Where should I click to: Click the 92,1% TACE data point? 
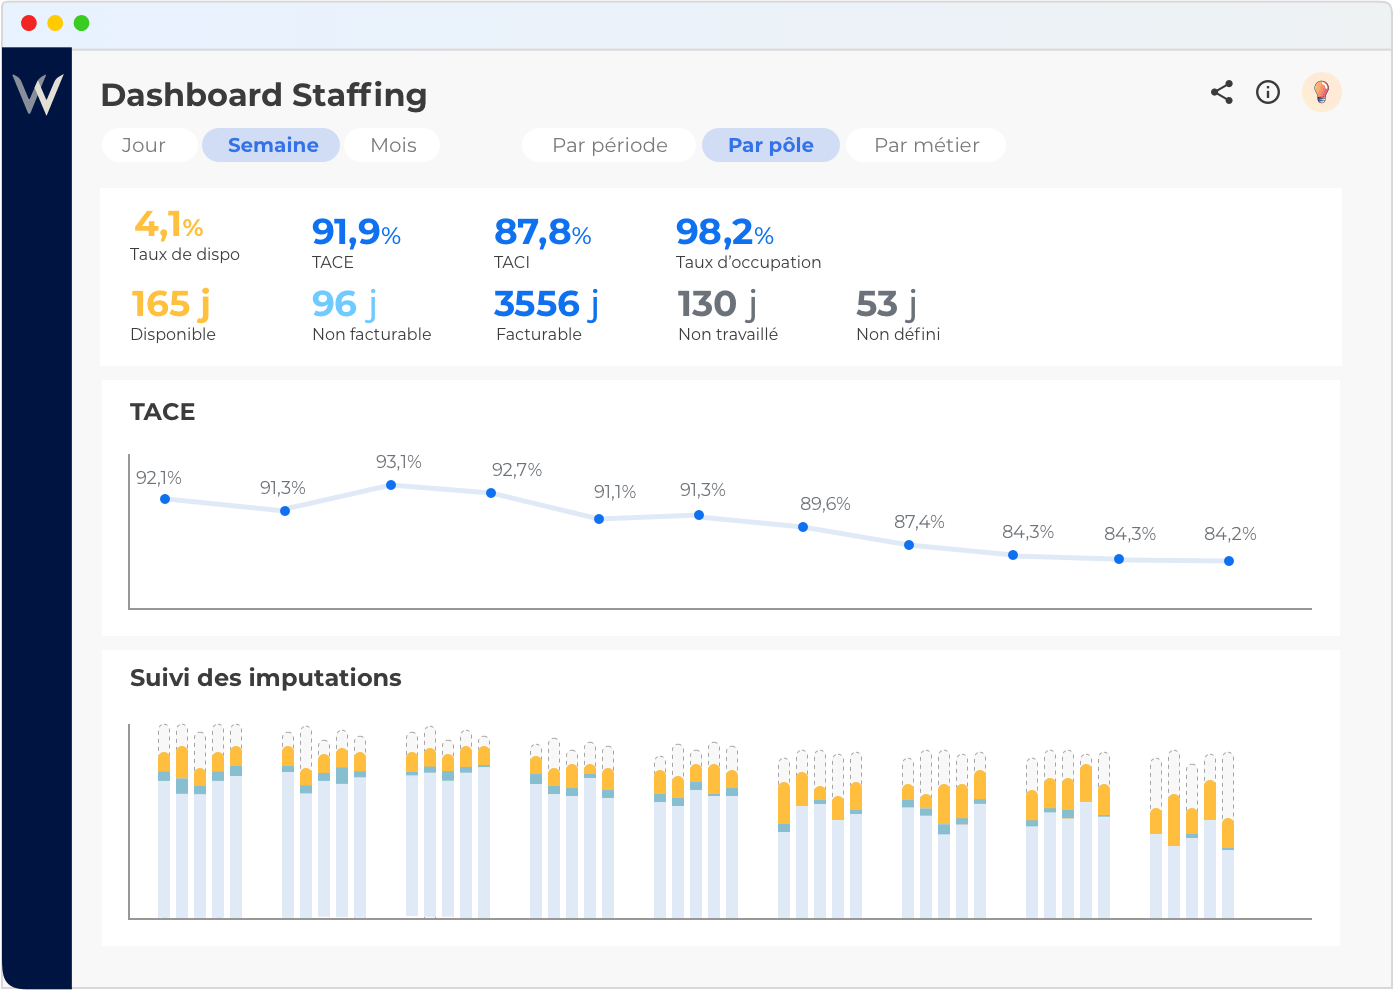165,499
